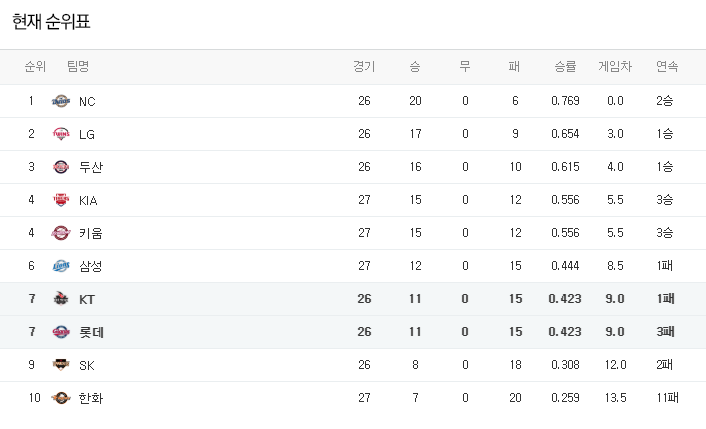Image resolution: width=706 pixels, height=429 pixels.
Task: Click the 두산 Bears team logo
Action: coord(61,167)
